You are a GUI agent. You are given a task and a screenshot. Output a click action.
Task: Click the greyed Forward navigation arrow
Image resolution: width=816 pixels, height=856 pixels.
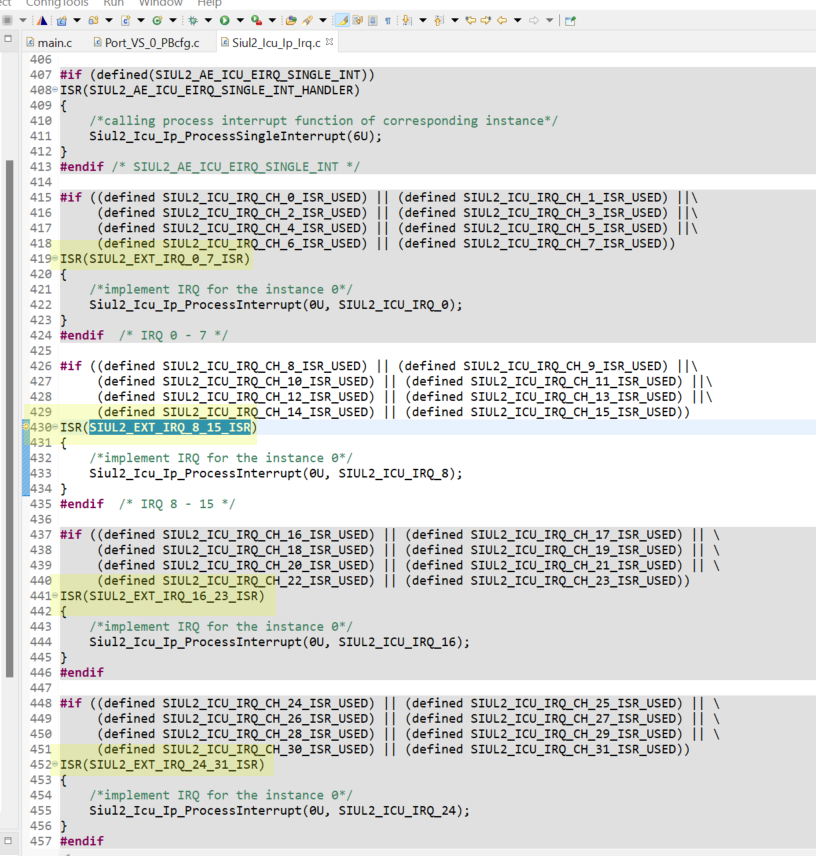[534, 21]
